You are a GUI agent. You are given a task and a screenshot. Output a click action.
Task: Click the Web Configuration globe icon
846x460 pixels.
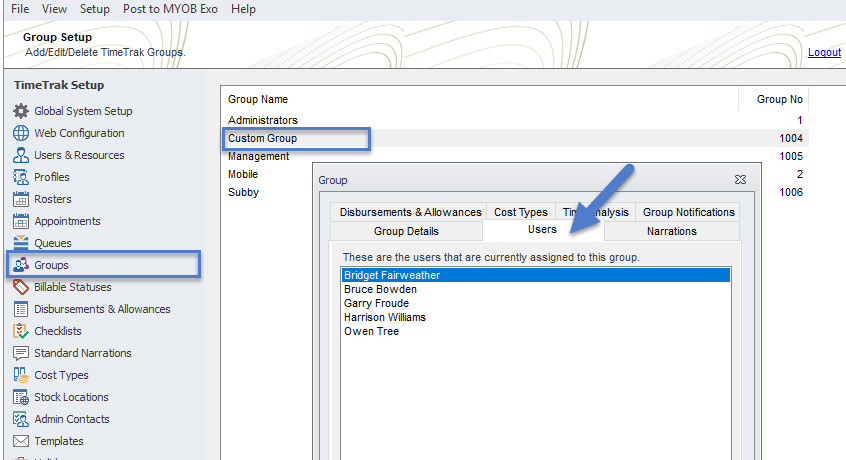pyautogui.click(x=20, y=133)
